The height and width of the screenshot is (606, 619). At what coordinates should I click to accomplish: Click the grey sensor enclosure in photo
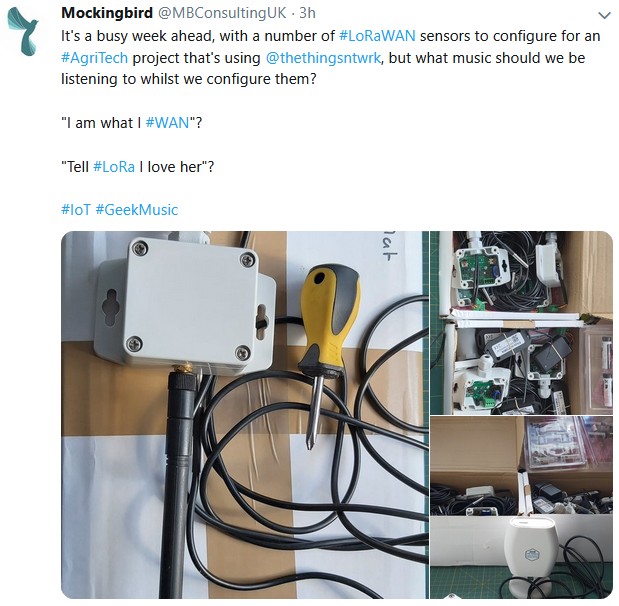[184, 306]
